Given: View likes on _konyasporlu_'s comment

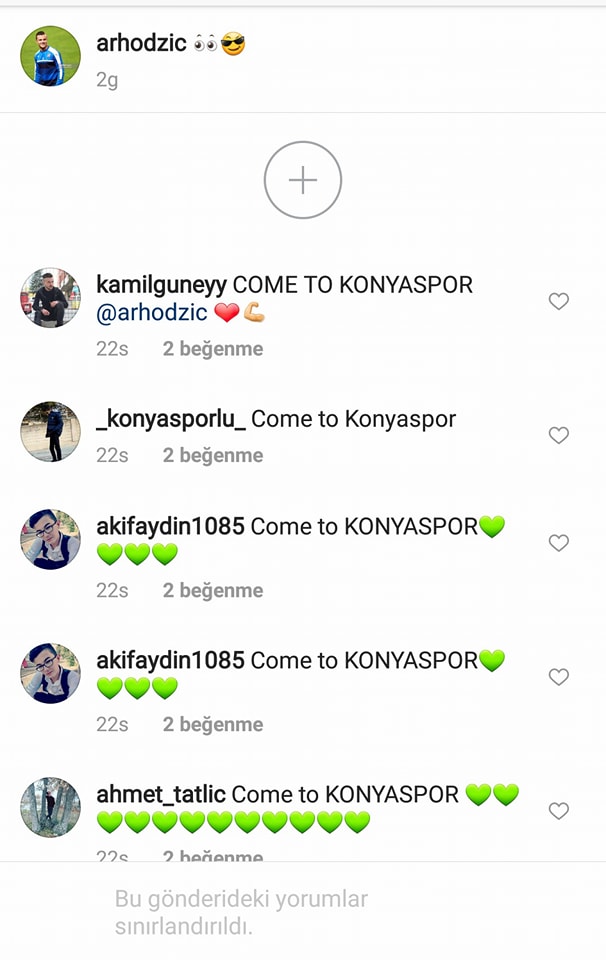Looking at the screenshot, I should pyautogui.click(x=213, y=455).
